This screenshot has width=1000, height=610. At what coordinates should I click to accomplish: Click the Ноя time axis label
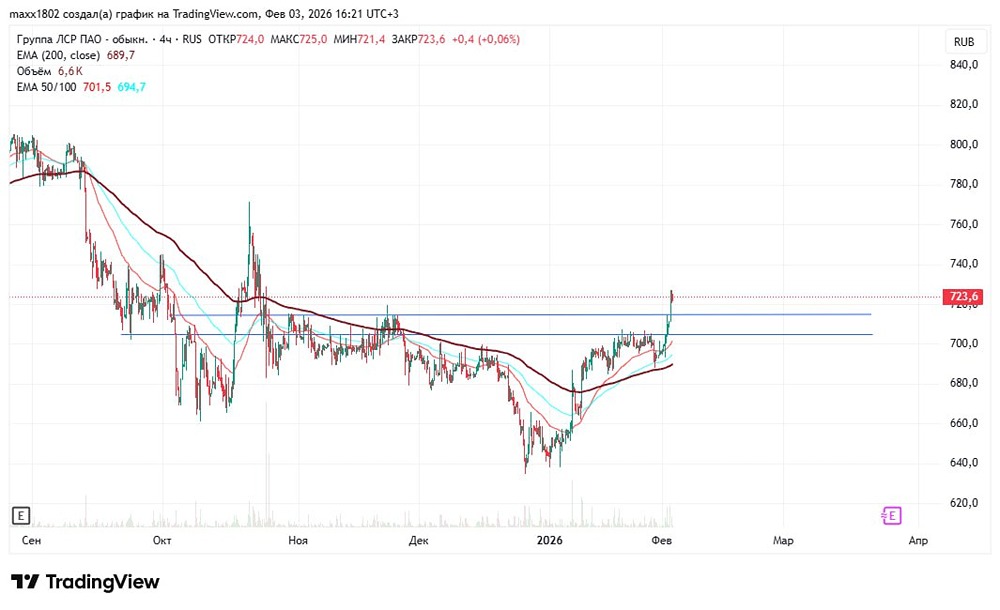coord(298,540)
